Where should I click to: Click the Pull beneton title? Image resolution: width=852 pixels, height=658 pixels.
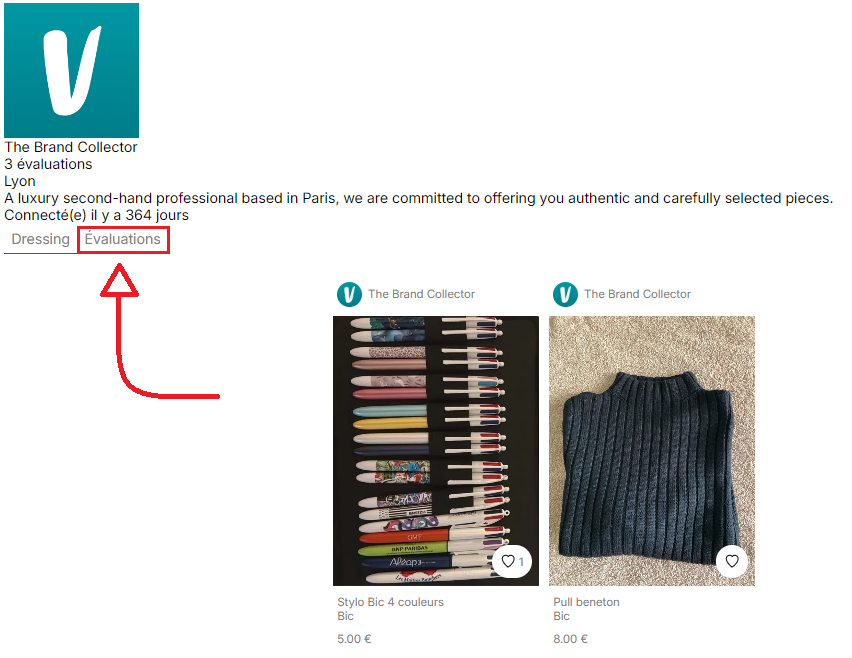click(x=586, y=602)
